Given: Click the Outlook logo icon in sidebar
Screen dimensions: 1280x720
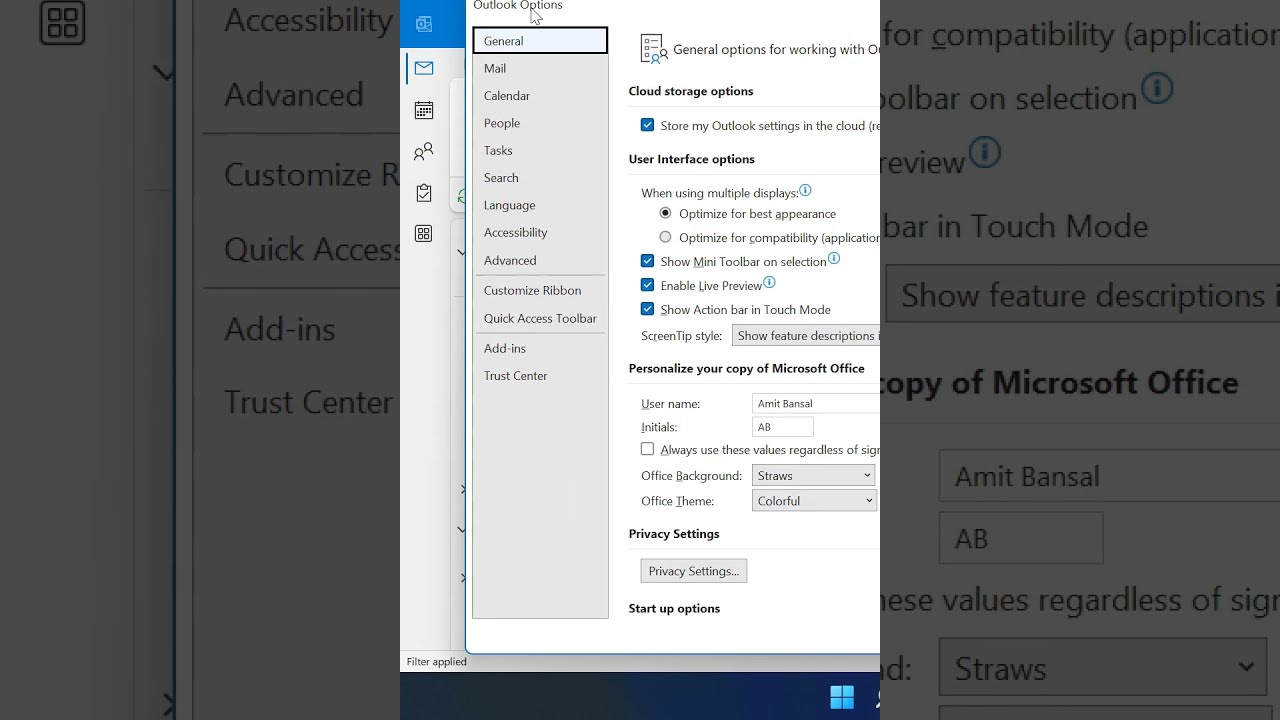Looking at the screenshot, I should [x=424, y=24].
